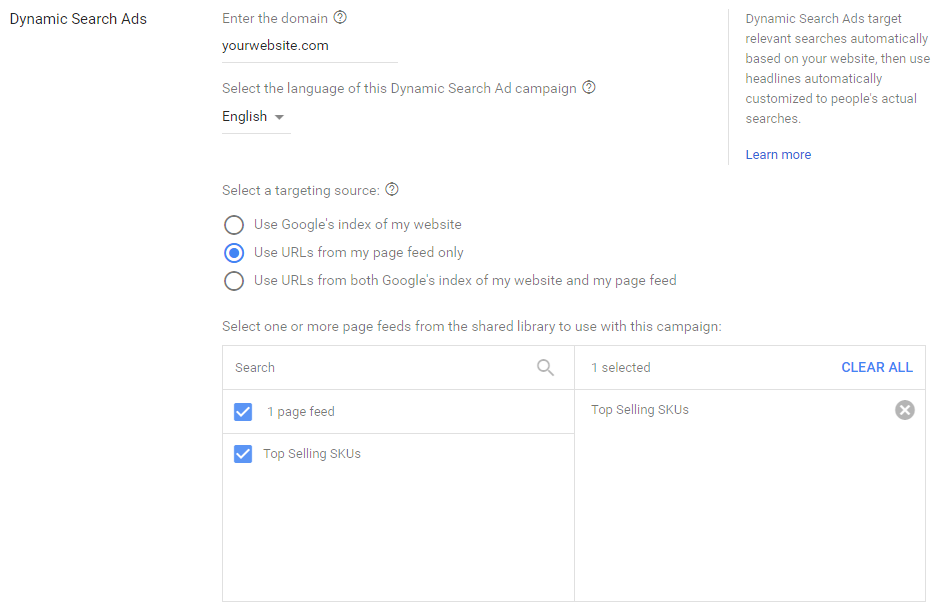This screenshot has height=608, width=932.
Task: Click help icon next to campaign language label
Action: tap(589, 88)
